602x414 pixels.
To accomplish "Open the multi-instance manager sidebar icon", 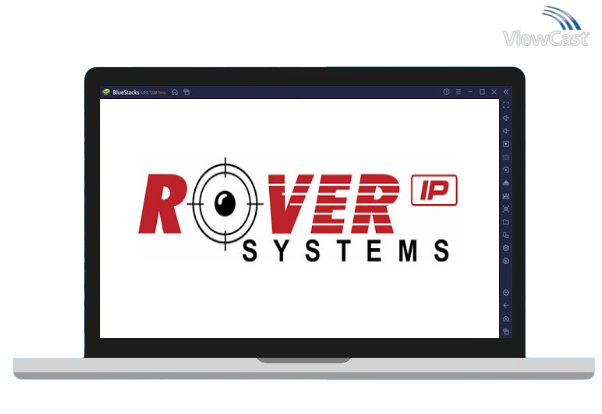I will [506, 235].
